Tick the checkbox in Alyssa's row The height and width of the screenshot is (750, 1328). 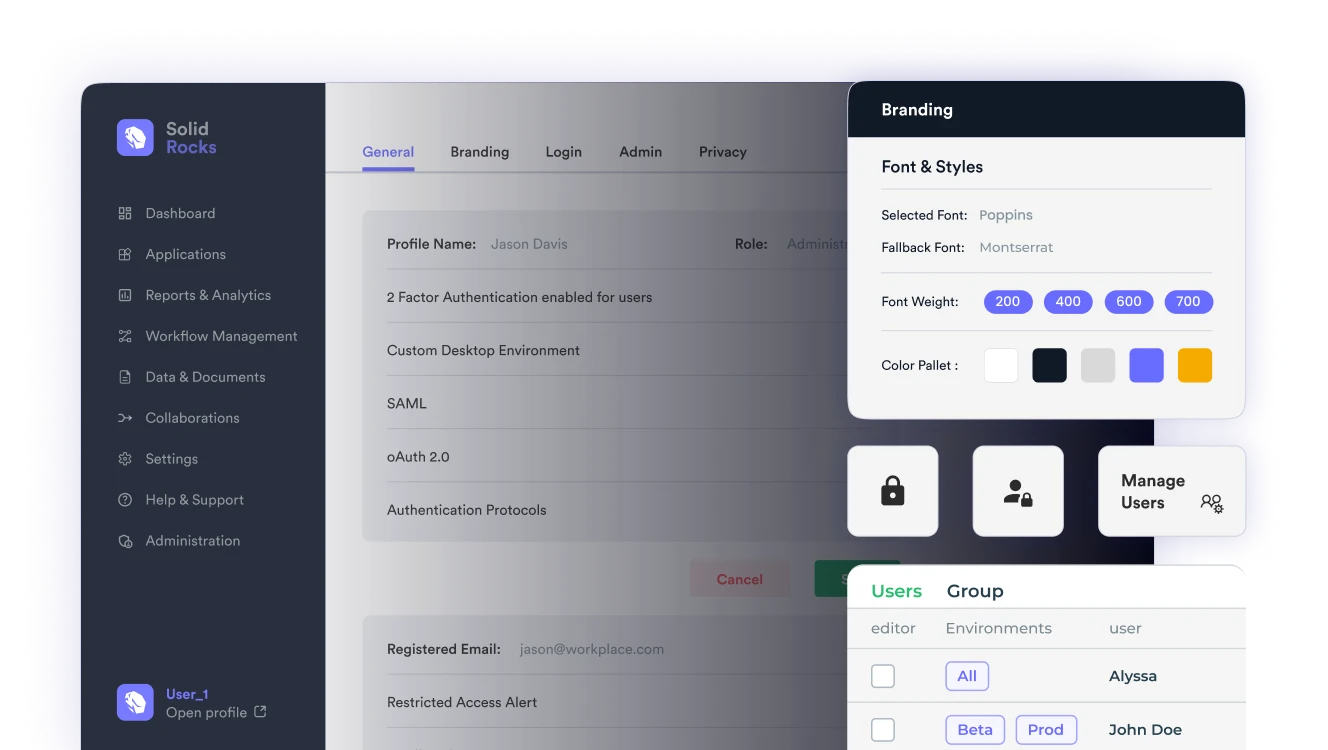tap(883, 676)
